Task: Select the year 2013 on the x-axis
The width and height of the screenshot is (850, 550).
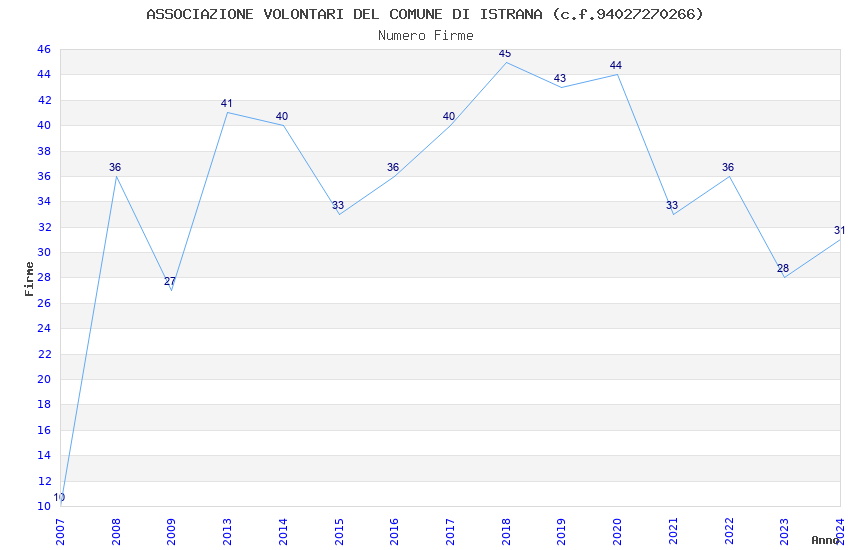Action: pyautogui.click(x=227, y=532)
